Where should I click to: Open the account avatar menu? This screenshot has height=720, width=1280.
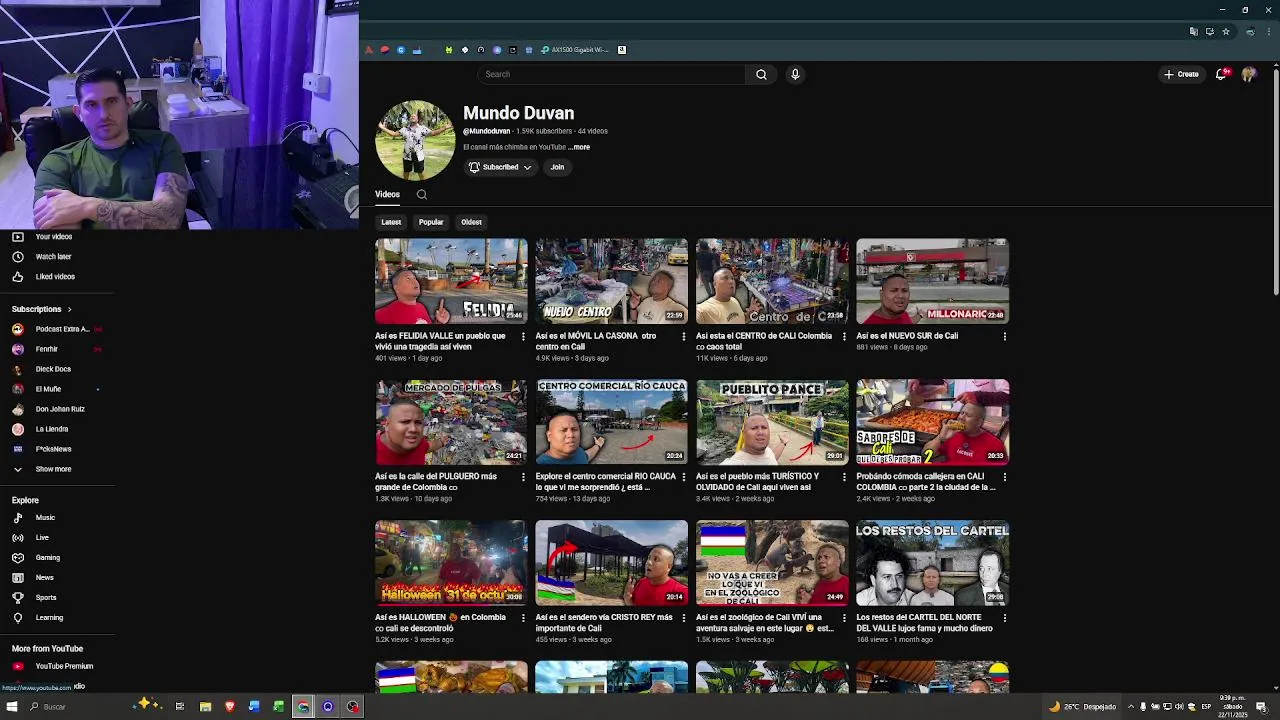1249,74
